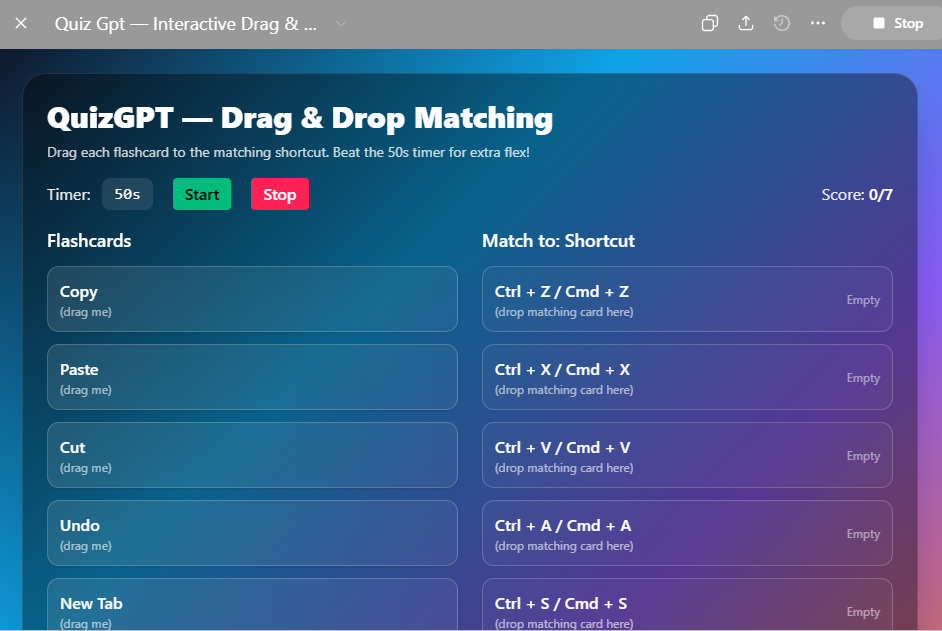The image size is (942, 631).
Task: Select the Copy flashcard
Action: (252, 299)
